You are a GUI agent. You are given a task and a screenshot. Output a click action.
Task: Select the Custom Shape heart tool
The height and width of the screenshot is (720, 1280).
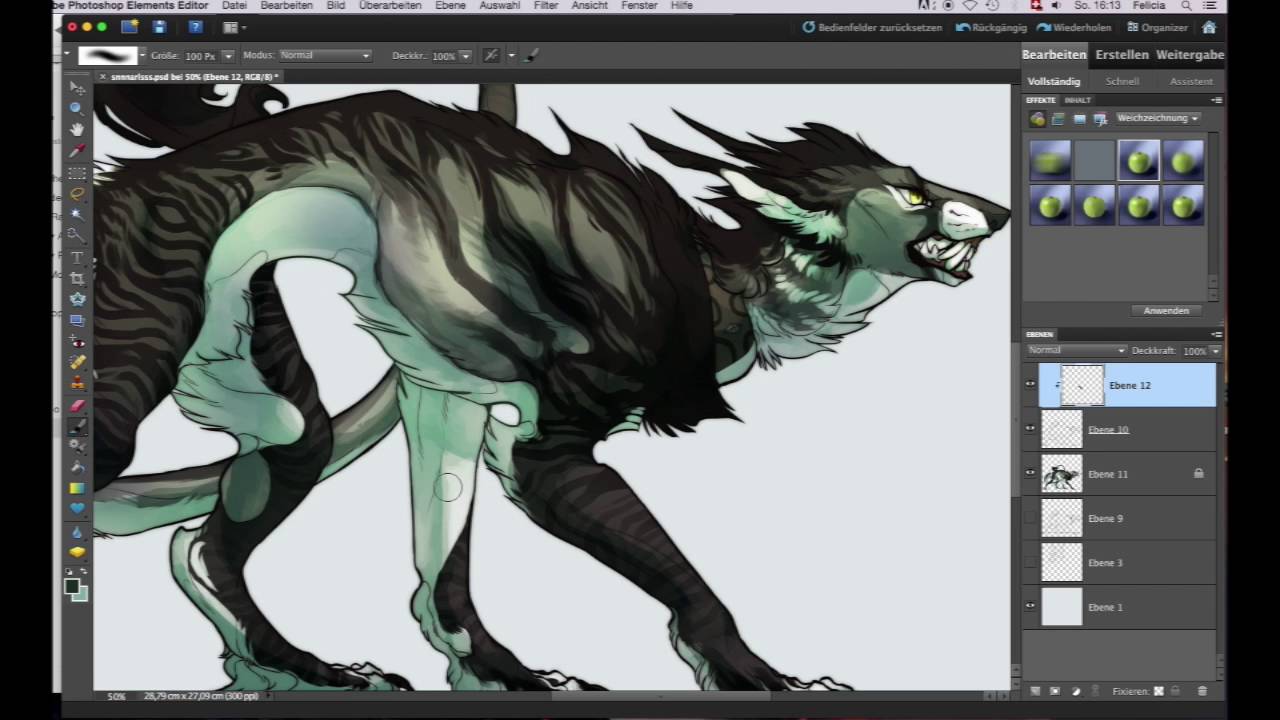pos(77,509)
